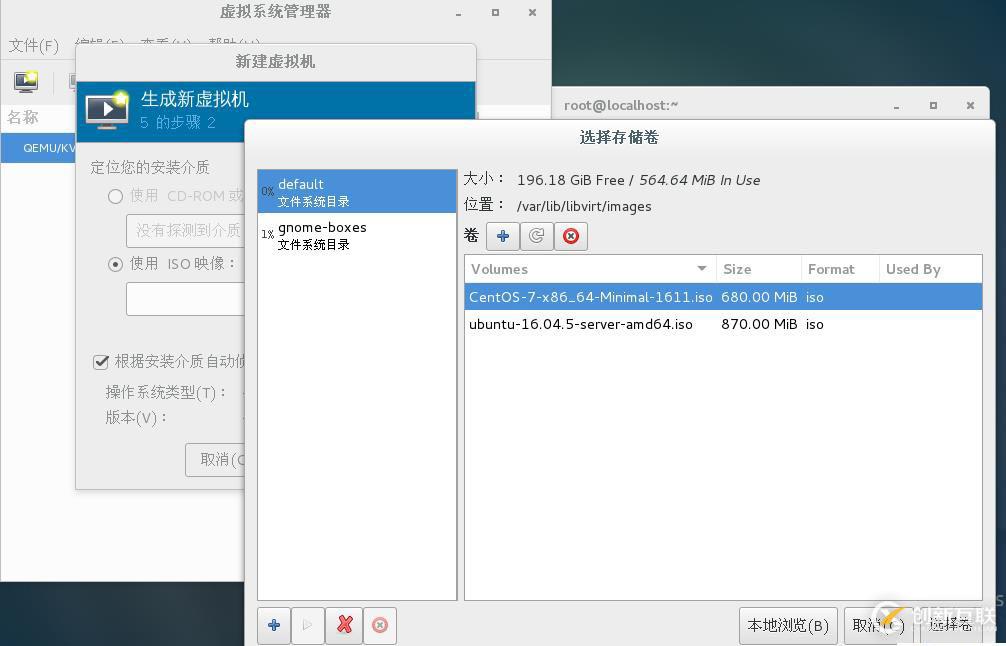This screenshot has width=1006, height=646.
Task: Click the 870.00 MiB size cell
Action: pyautogui.click(x=759, y=324)
